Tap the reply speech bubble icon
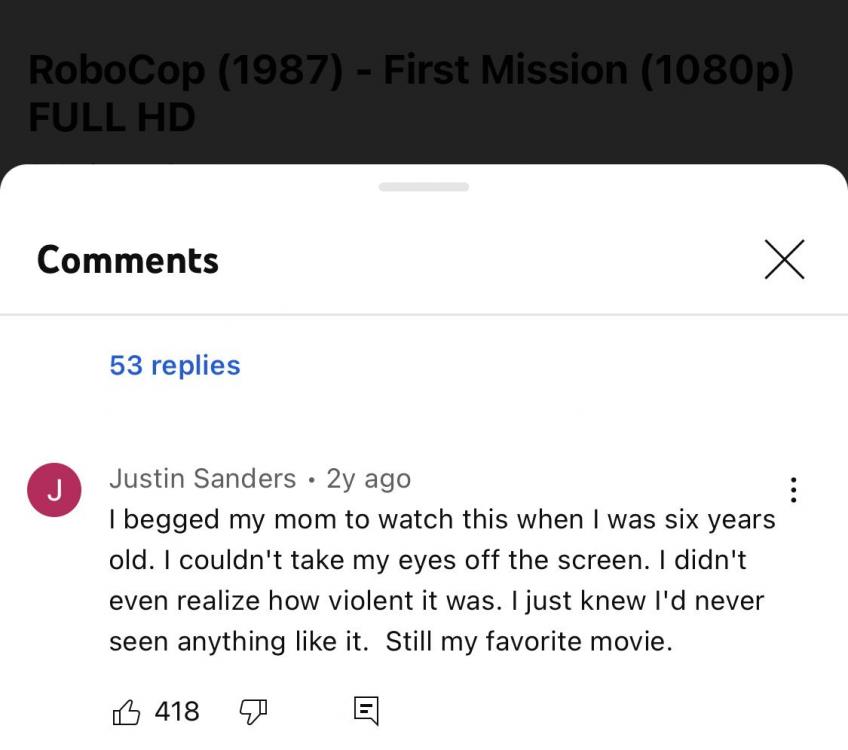This screenshot has width=848, height=750. click(366, 711)
